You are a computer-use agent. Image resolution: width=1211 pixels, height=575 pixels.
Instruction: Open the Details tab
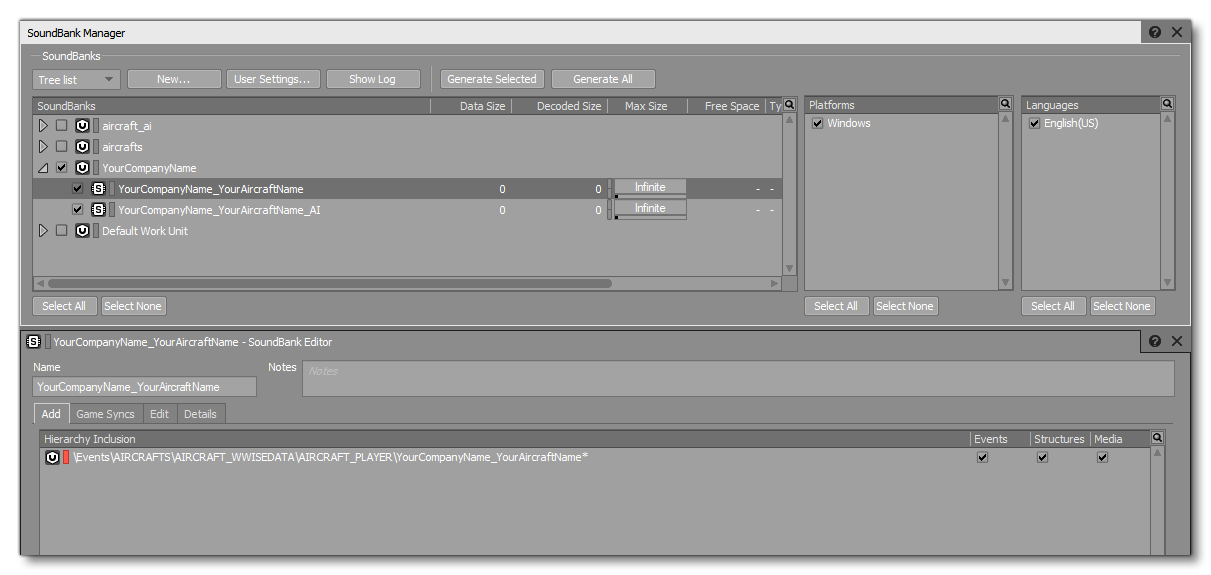coord(200,414)
